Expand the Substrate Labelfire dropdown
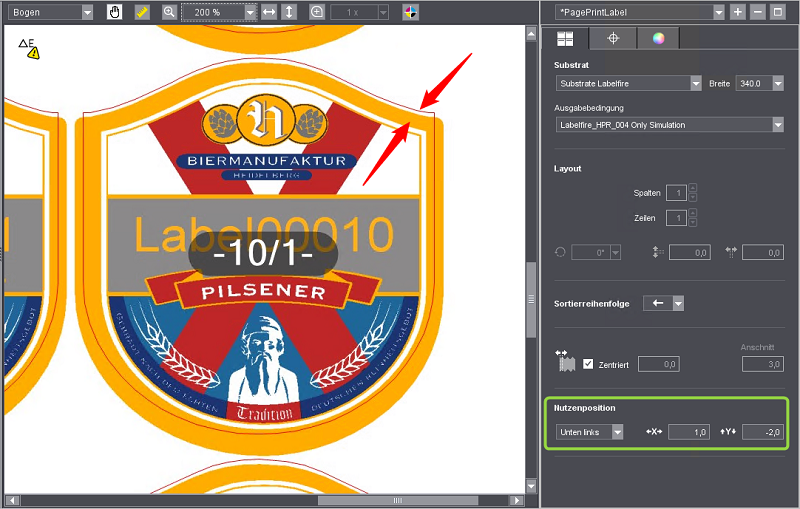 point(695,84)
